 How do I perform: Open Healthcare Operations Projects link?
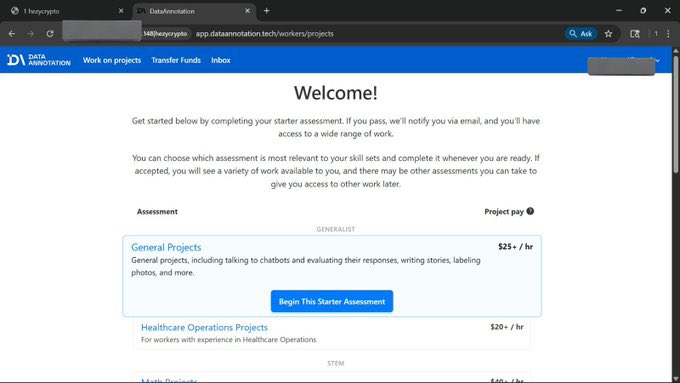pos(204,327)
